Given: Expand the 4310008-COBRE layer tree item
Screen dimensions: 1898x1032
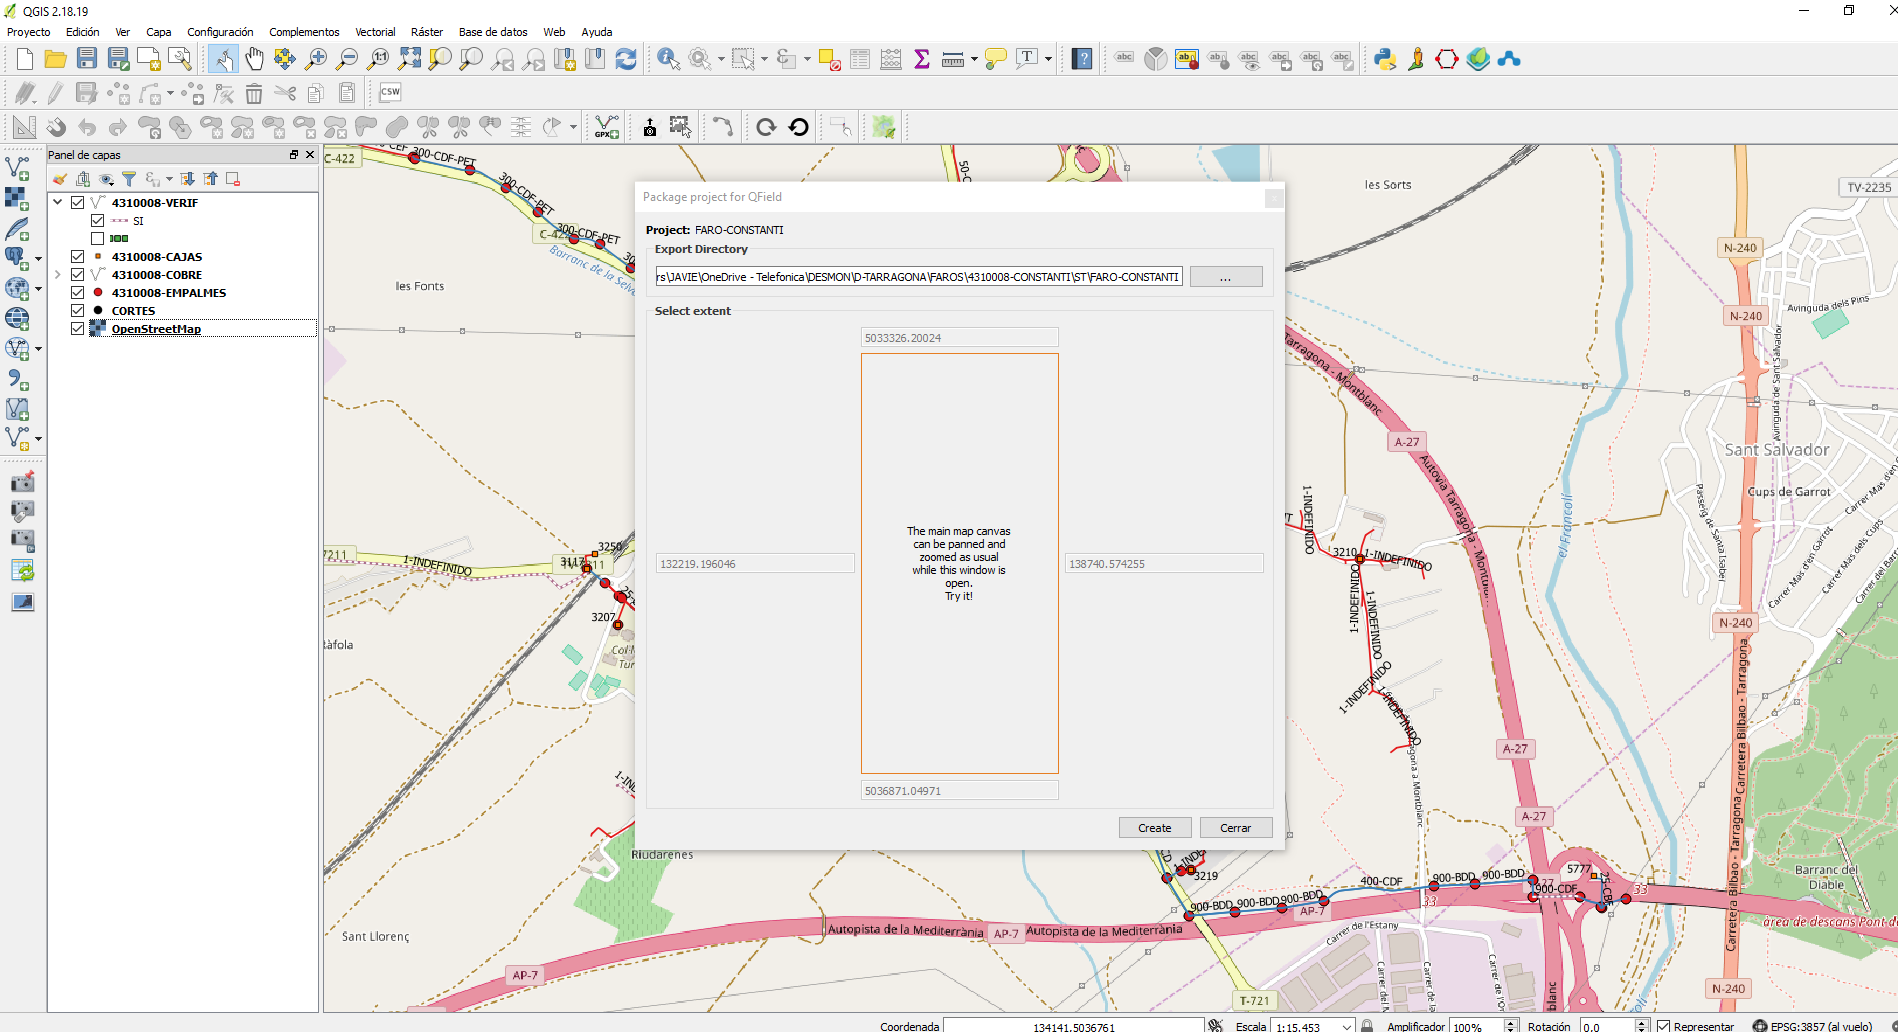Looking at the screenshot, I should (60, 274).
